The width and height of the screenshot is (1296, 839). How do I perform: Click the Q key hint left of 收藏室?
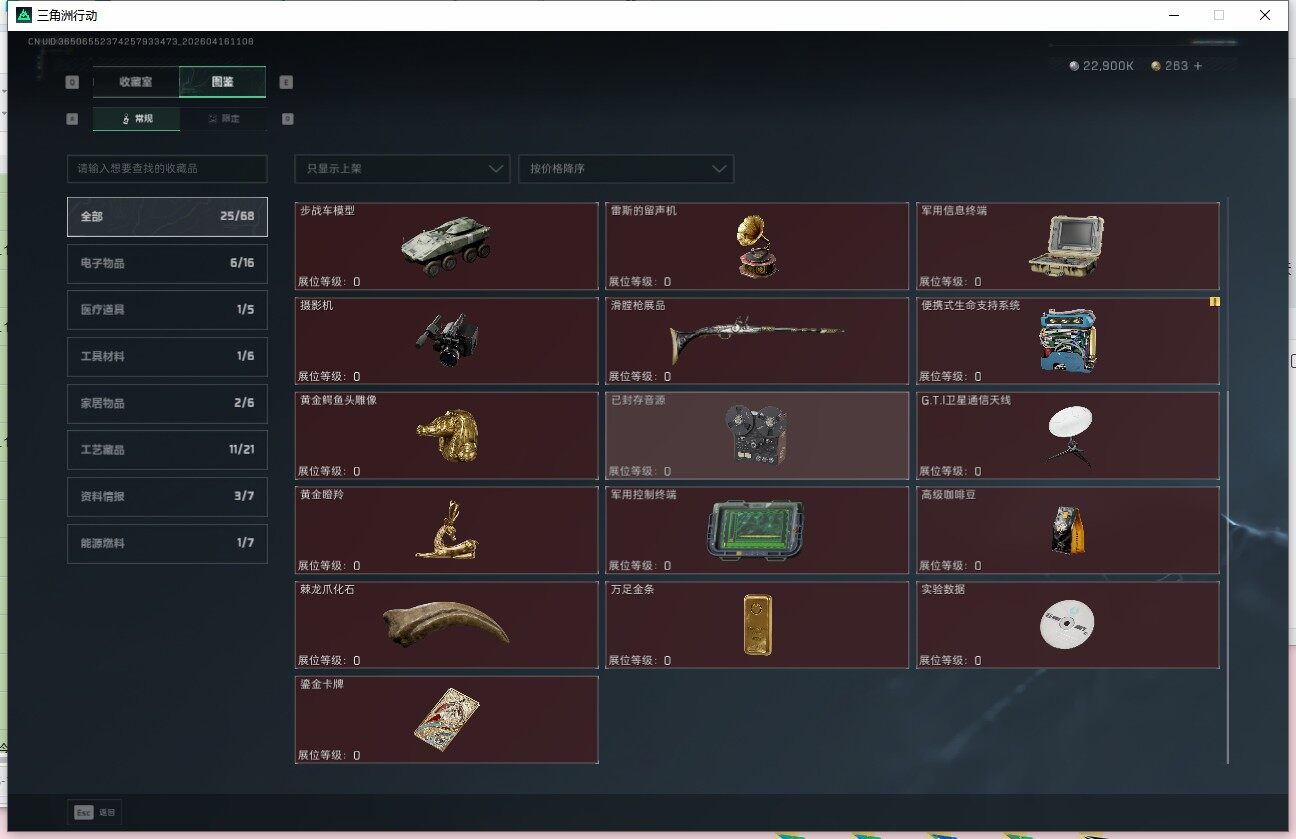click(72, 83)
